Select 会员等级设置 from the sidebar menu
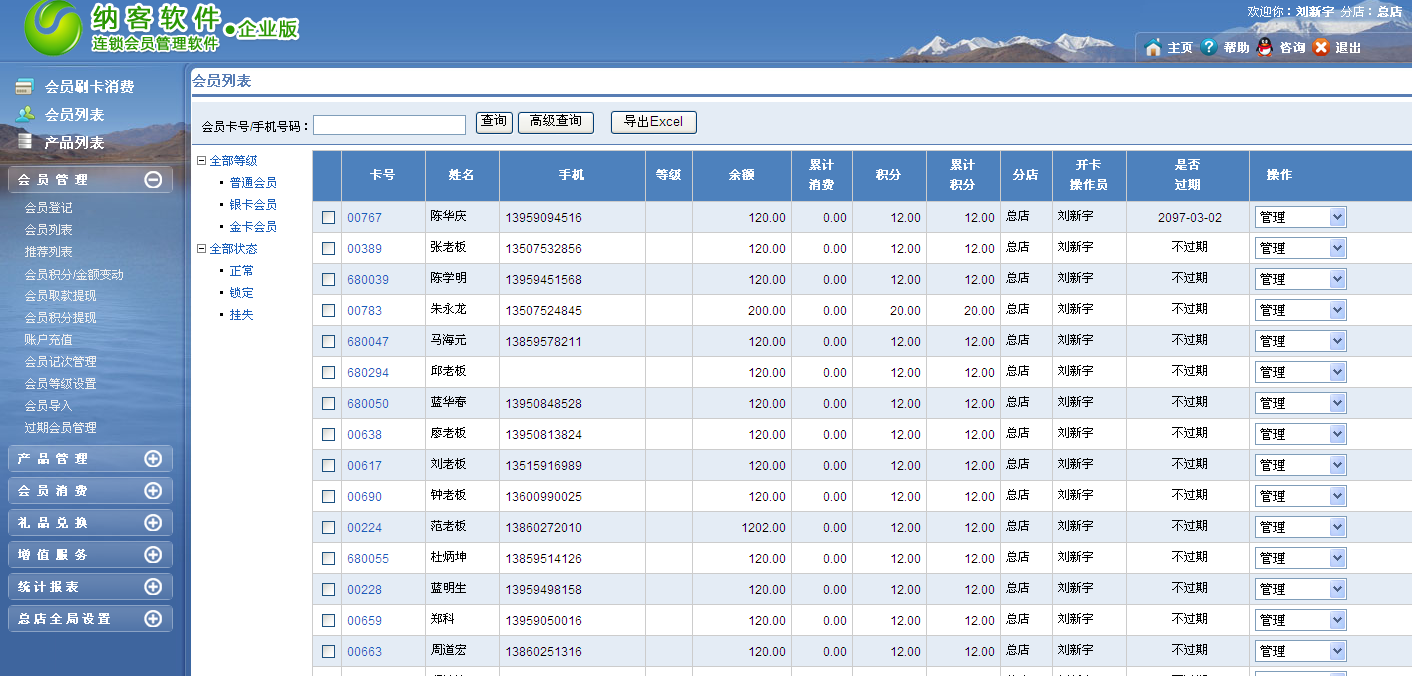1412x676 pixels. [60, 384]
